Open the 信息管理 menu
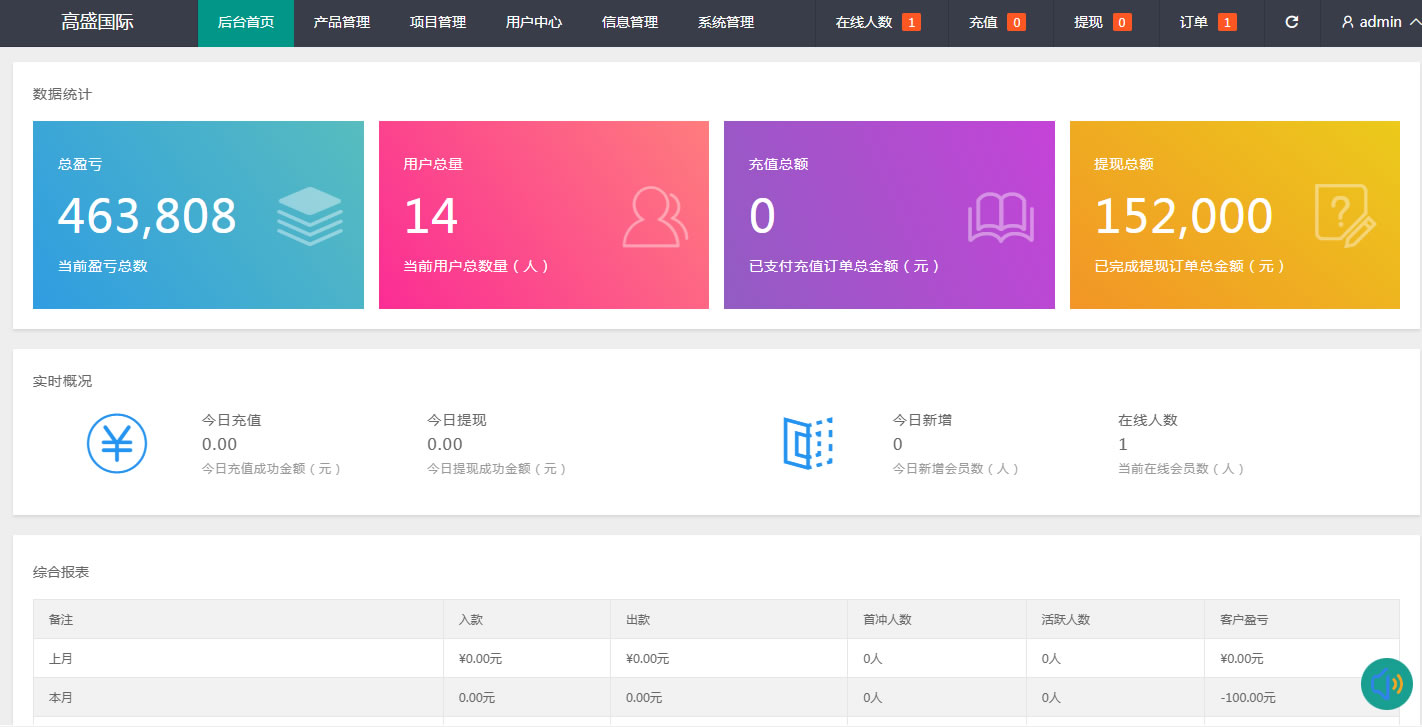Image resolution: width=1422 pixels, height=727 pixels. point(630,22)
